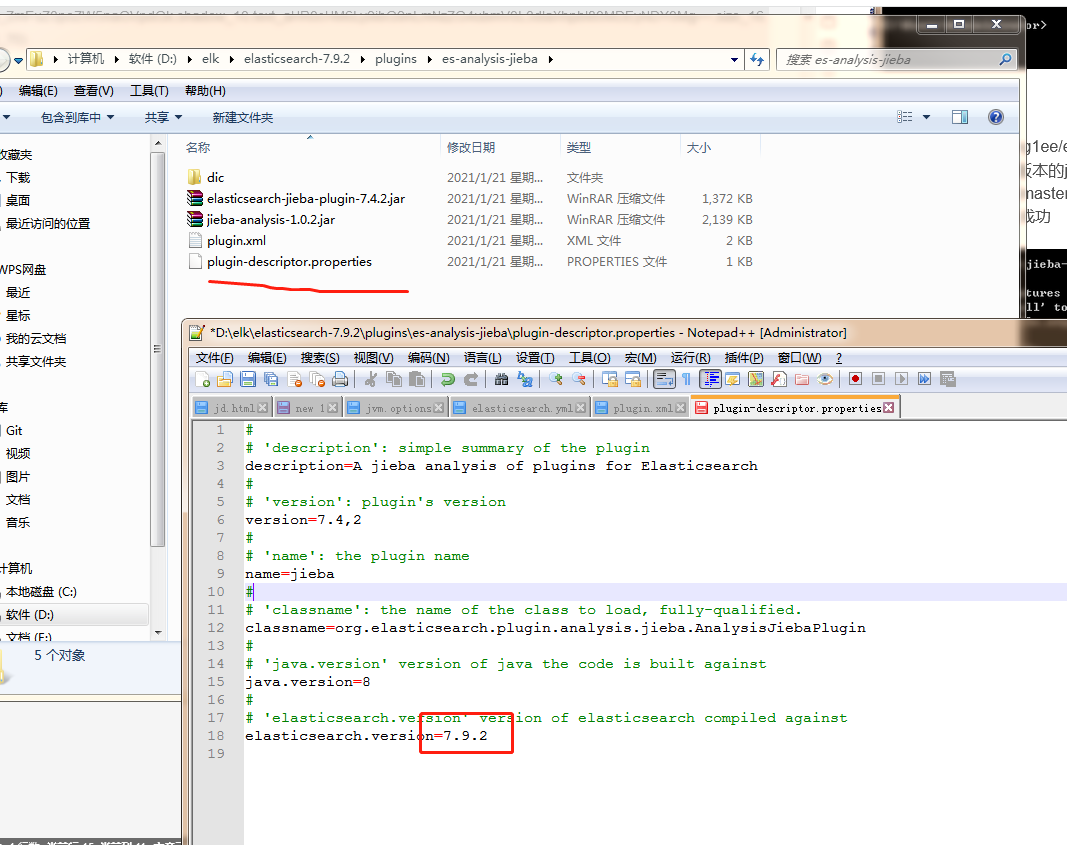Image resolution: width=1067 pixels, height=845 pixels.
Task: Click the blue Explorer help icon
Action: (x=996, y=117)
